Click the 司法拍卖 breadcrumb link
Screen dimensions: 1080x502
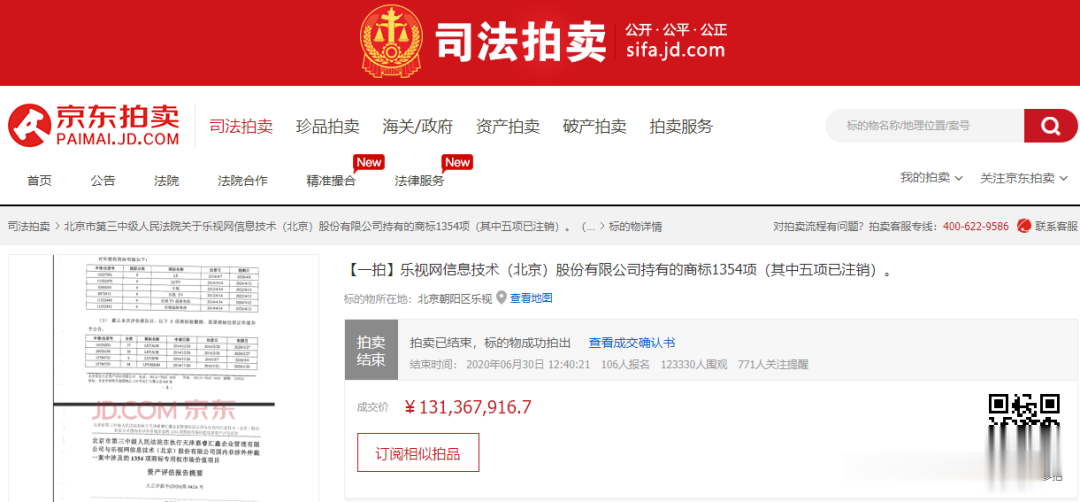[29, 226]
